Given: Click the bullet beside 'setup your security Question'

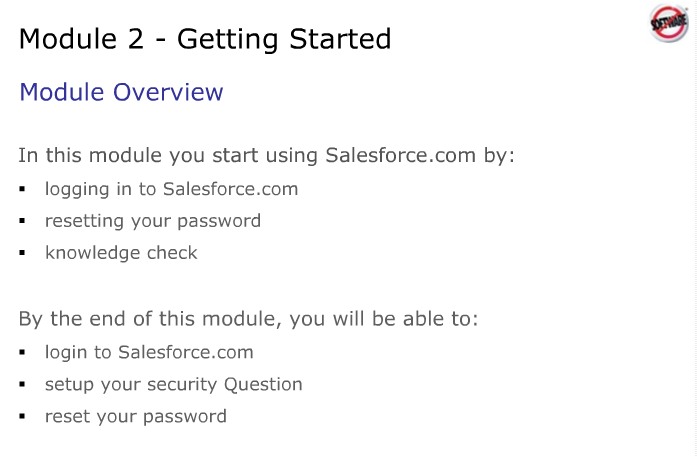Looking at the screenshot, I should coord(23,385).
